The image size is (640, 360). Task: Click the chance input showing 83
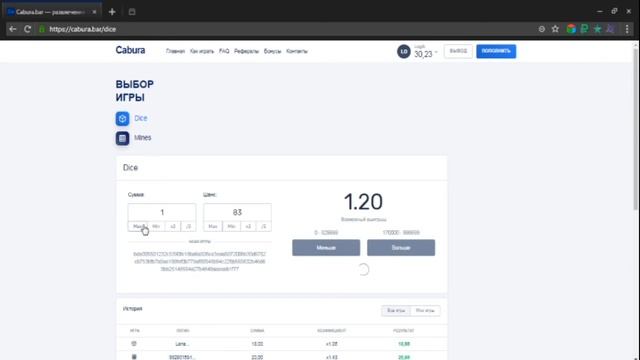(x=237, y=212)
